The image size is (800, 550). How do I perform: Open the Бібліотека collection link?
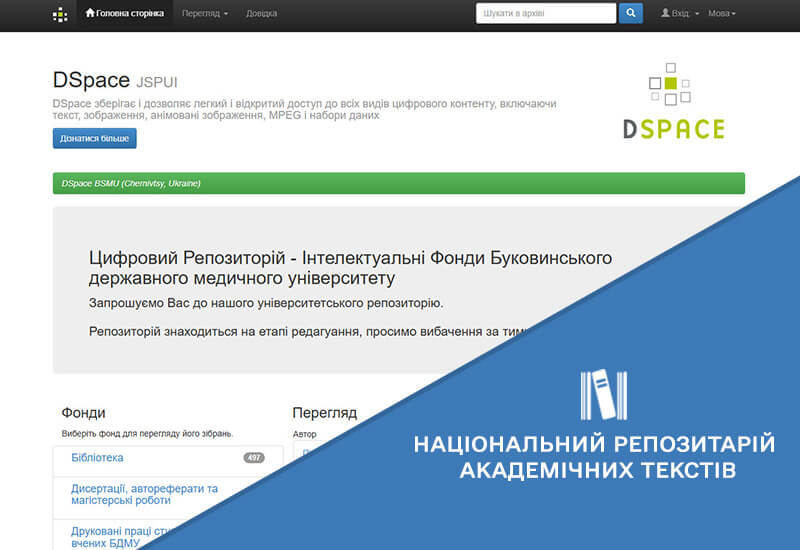[x=97, y=458]
